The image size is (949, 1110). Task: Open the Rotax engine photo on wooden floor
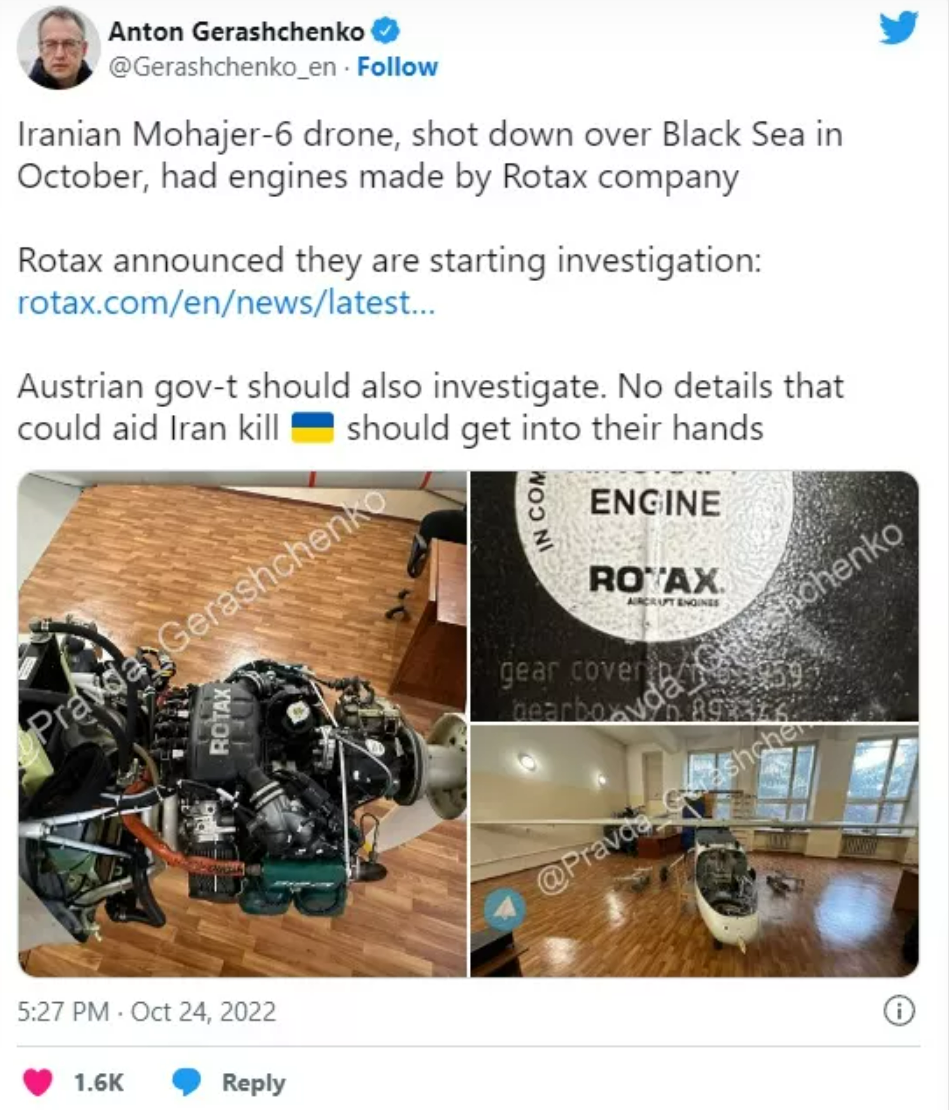(242, 723)
